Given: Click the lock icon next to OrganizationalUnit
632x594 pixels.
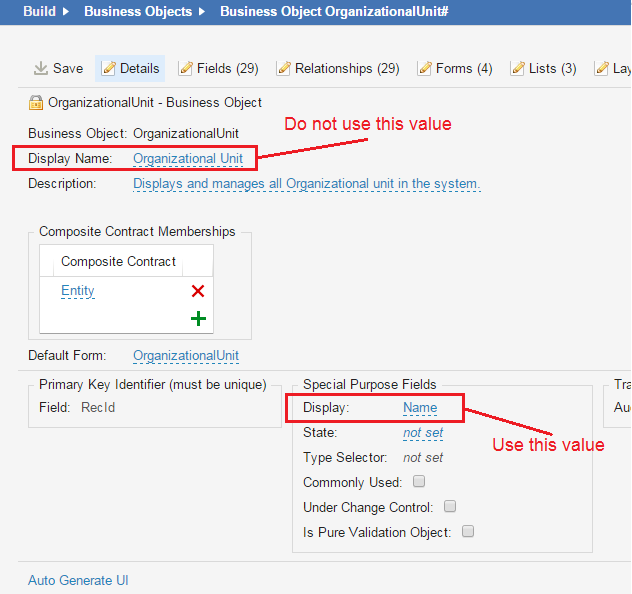Looking at the screenshot, I should coord(36,102).
